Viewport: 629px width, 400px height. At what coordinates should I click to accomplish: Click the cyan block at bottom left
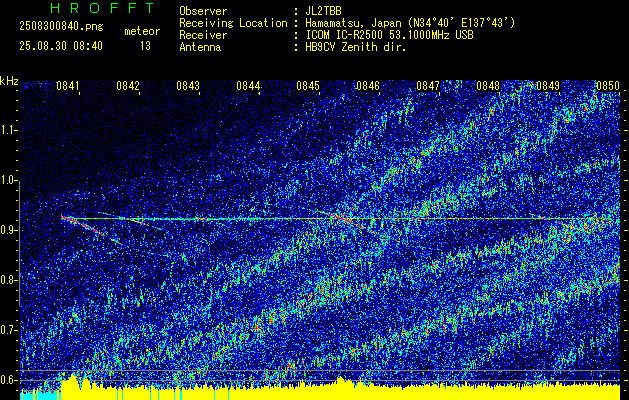[40, 395]
